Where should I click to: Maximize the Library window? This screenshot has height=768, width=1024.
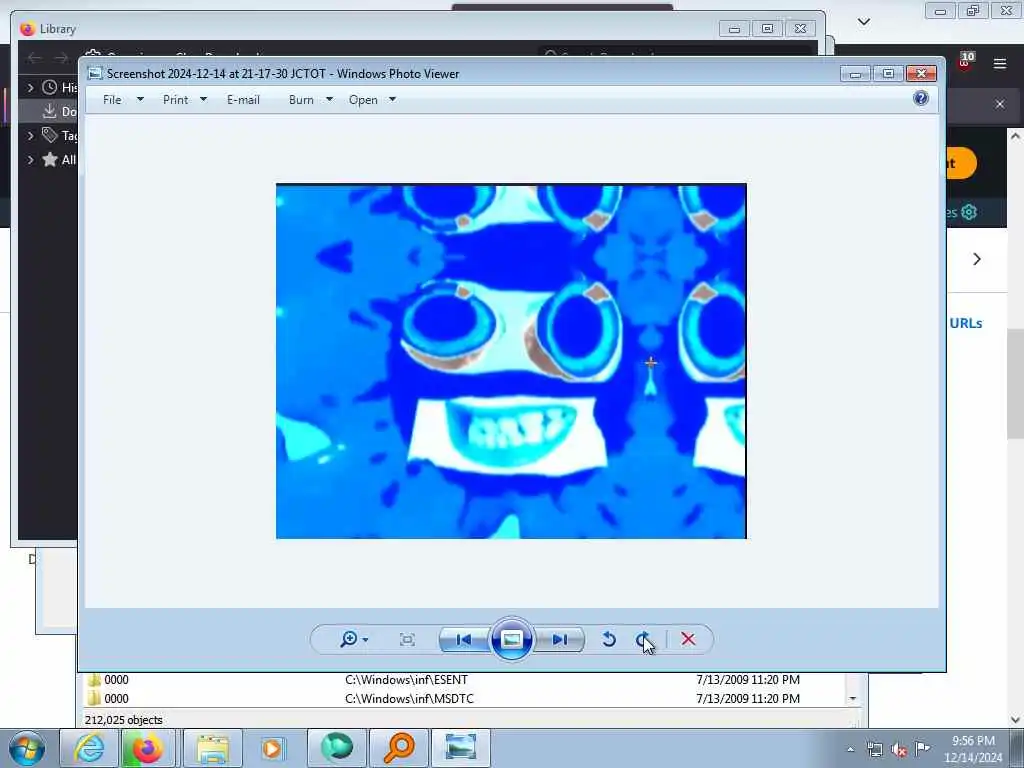(x=767, y=29)
